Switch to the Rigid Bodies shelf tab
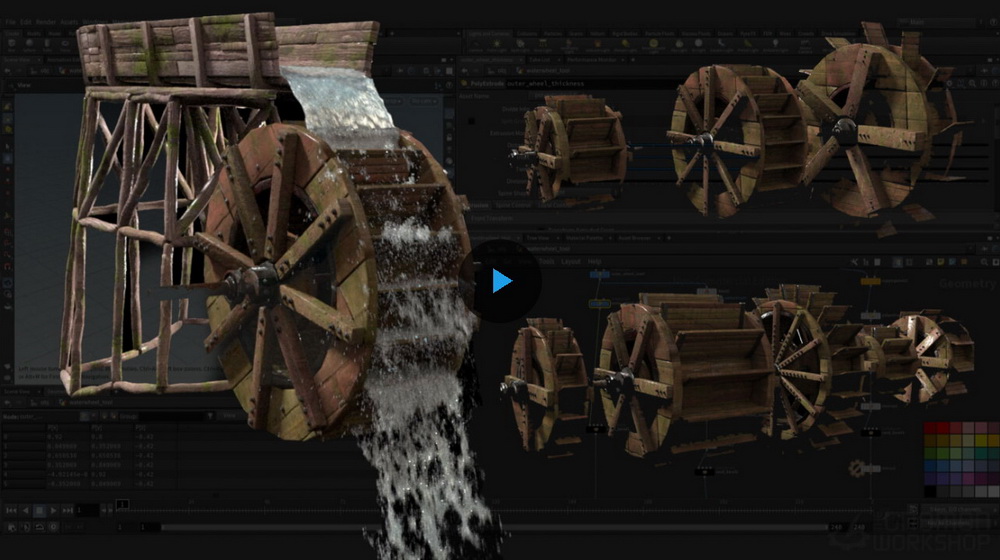Screen dimensions: 1000x560 click(x=624, y=33)
